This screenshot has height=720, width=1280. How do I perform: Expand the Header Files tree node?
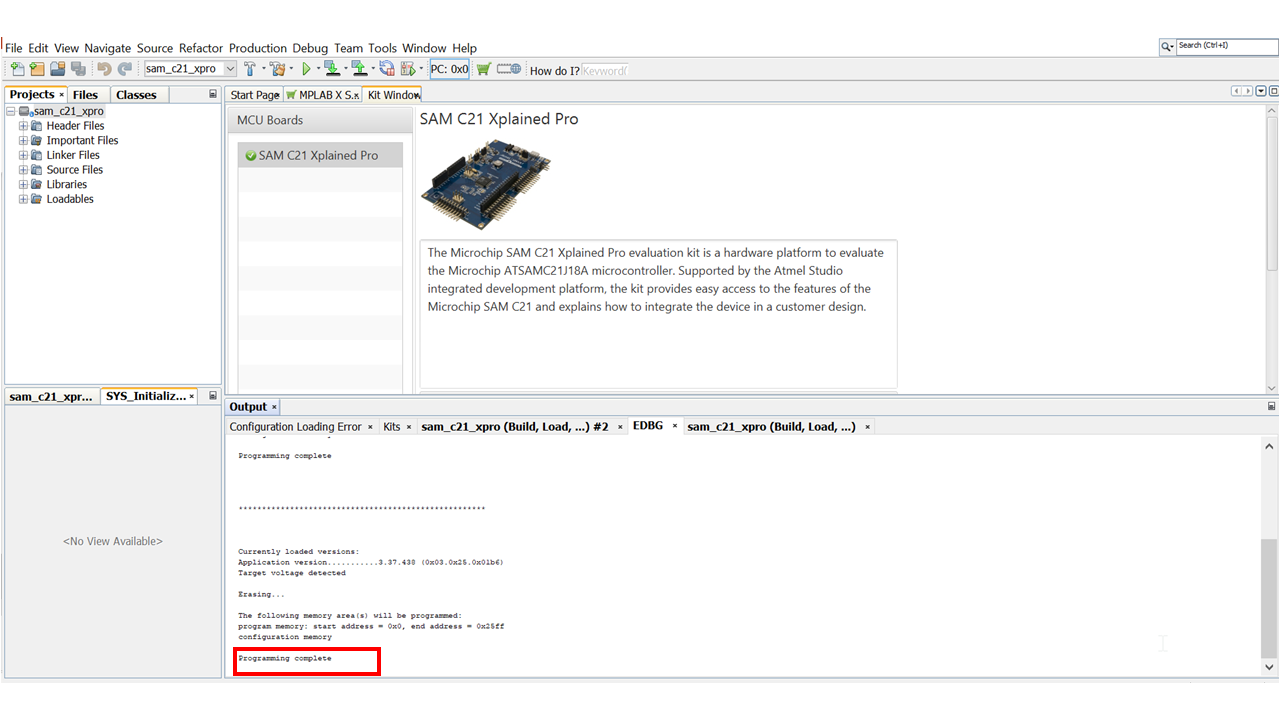click(24, 126)
